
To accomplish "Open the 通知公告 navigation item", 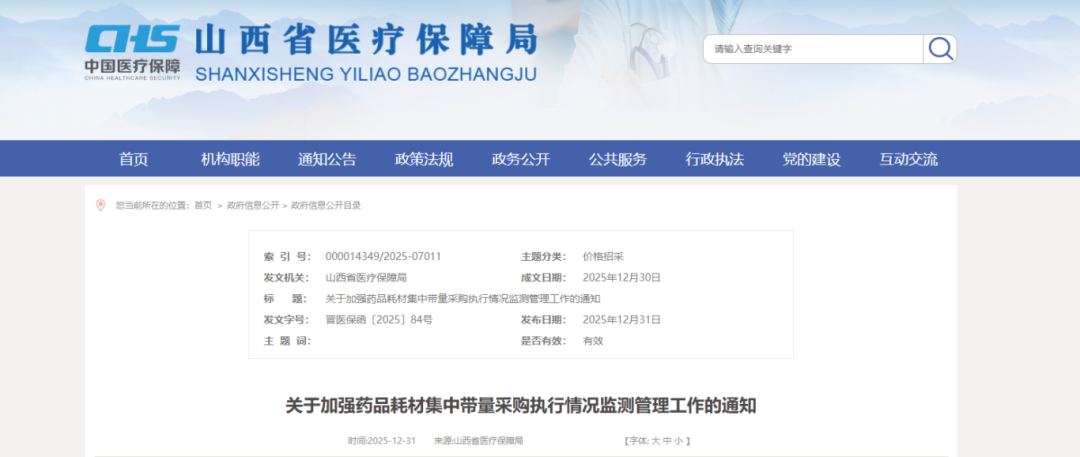I will point(327,159).
